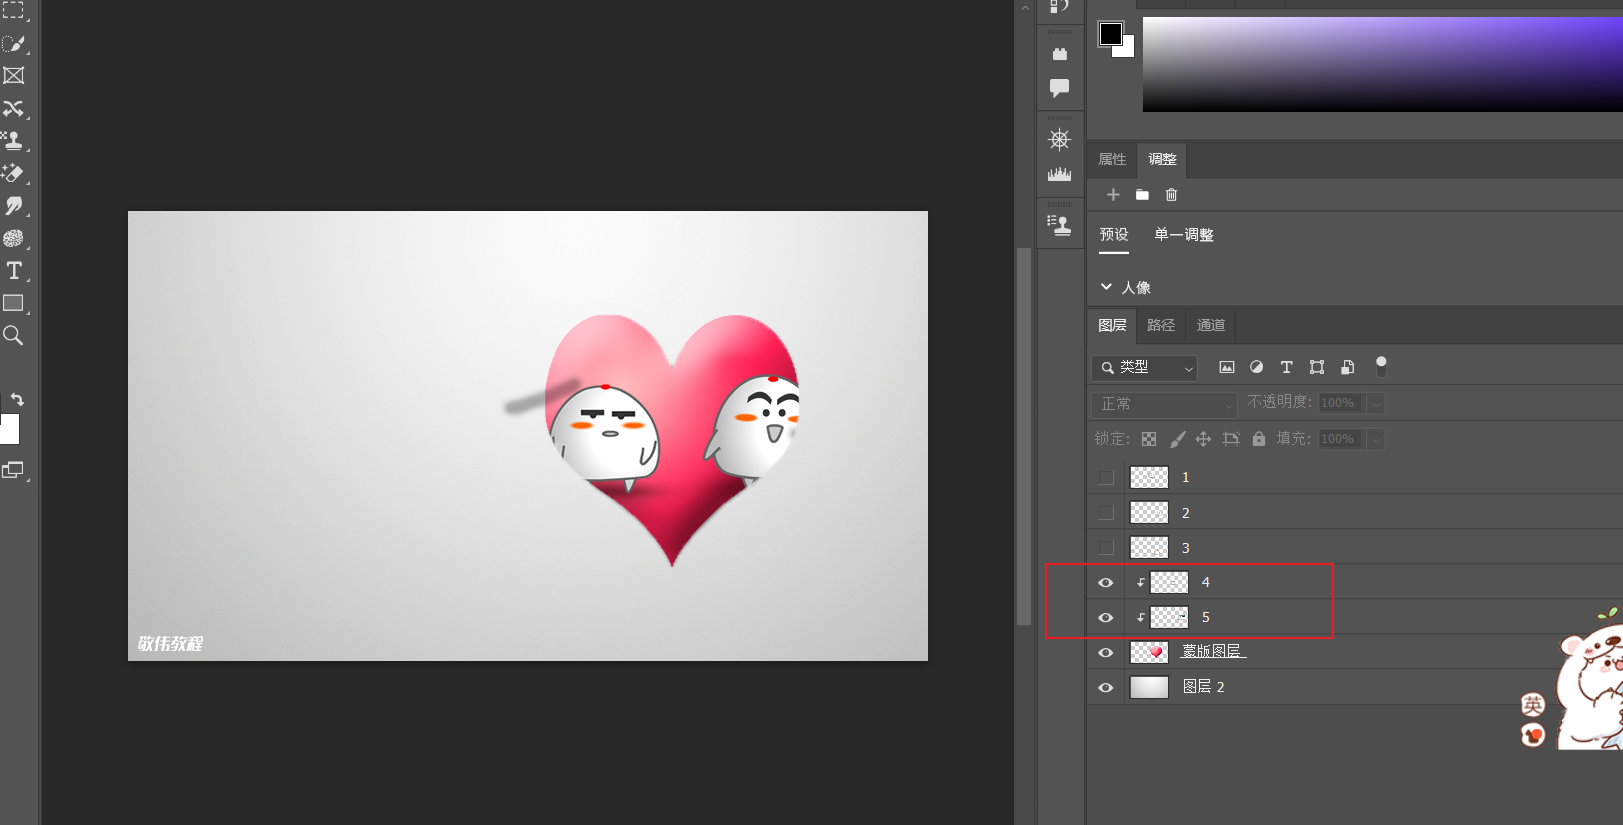Viewport: 1623px width, 825px height.
Task: Lock transparent pixels checkerboard icon
Action: point(1149,439)
